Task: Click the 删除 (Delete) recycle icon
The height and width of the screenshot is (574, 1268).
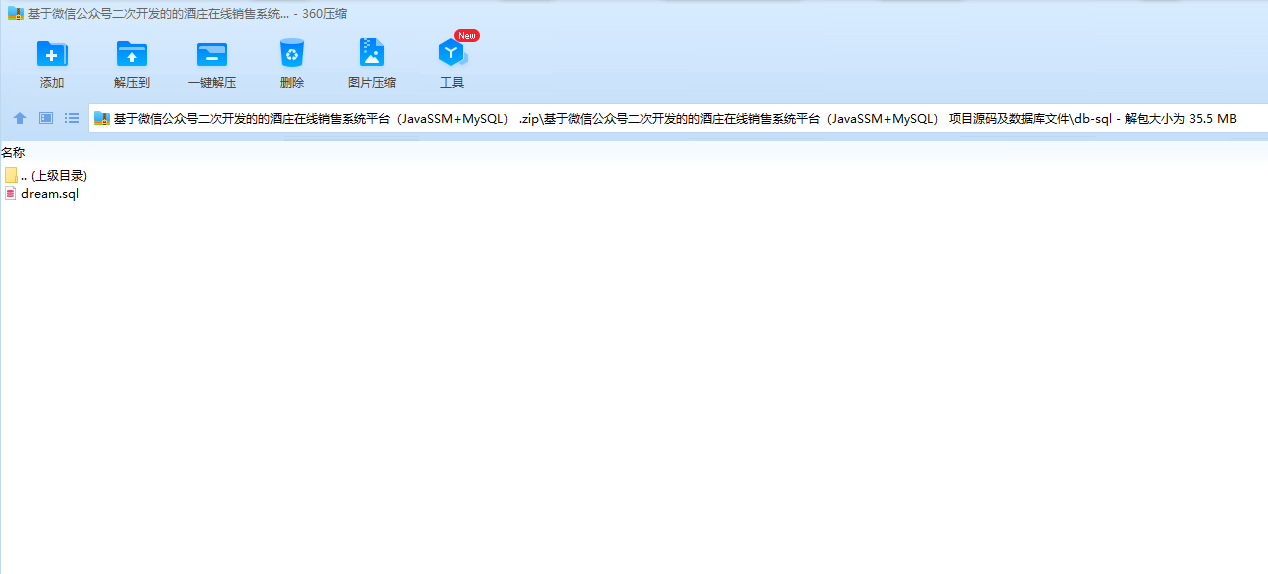Action: [292, 53]
